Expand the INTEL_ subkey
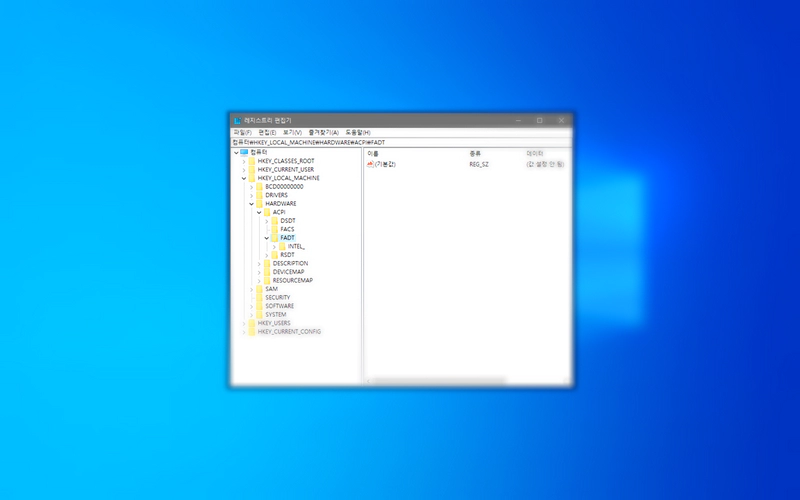The image size is (800, 500). (274, 246)
